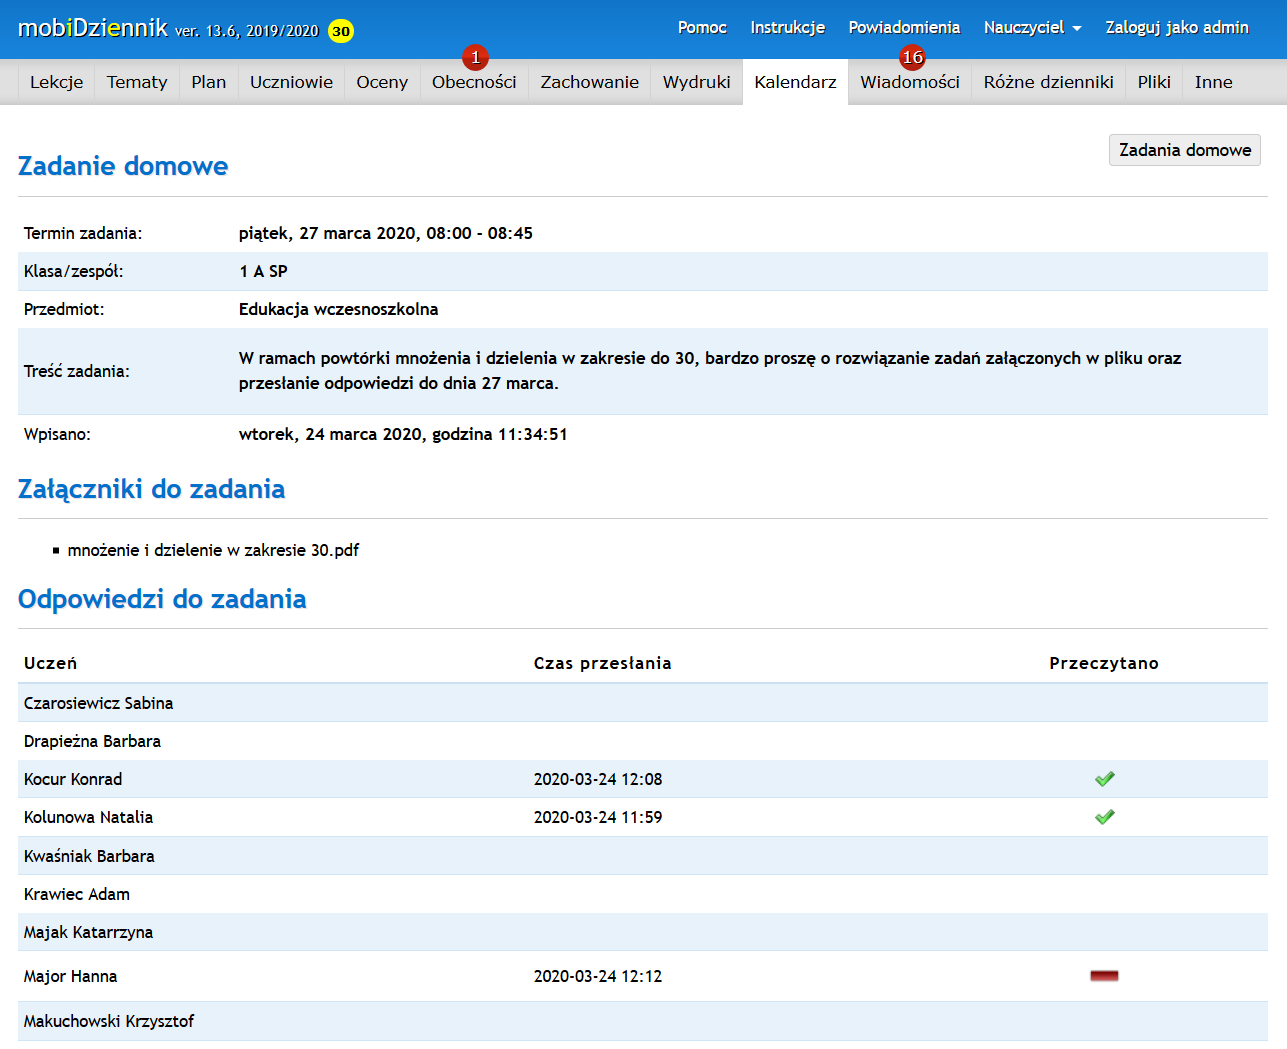Click the red unread mark for Major Hanna

pos(1104,976)
